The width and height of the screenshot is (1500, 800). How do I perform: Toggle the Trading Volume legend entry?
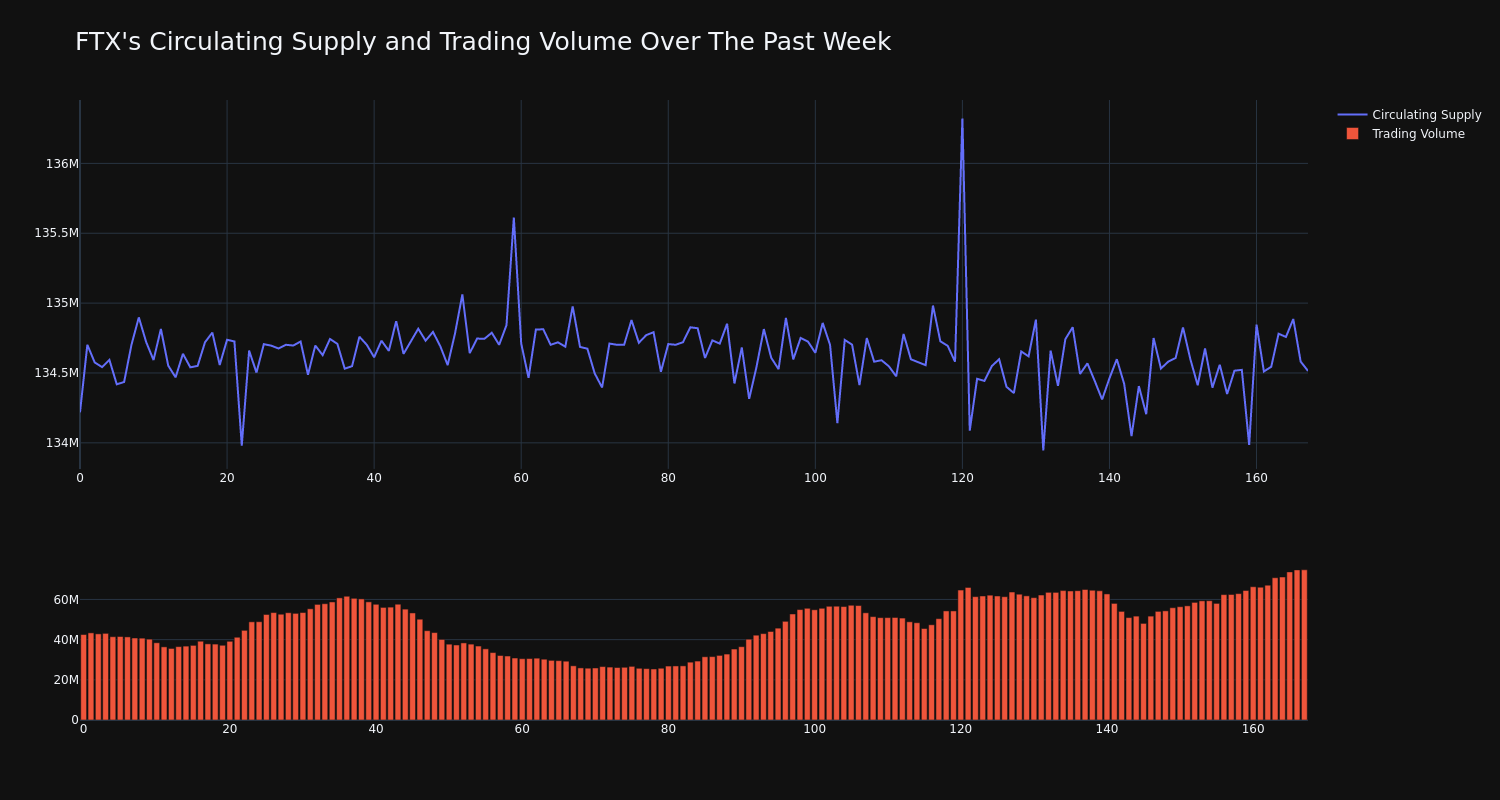click(x=1406, y=134)
